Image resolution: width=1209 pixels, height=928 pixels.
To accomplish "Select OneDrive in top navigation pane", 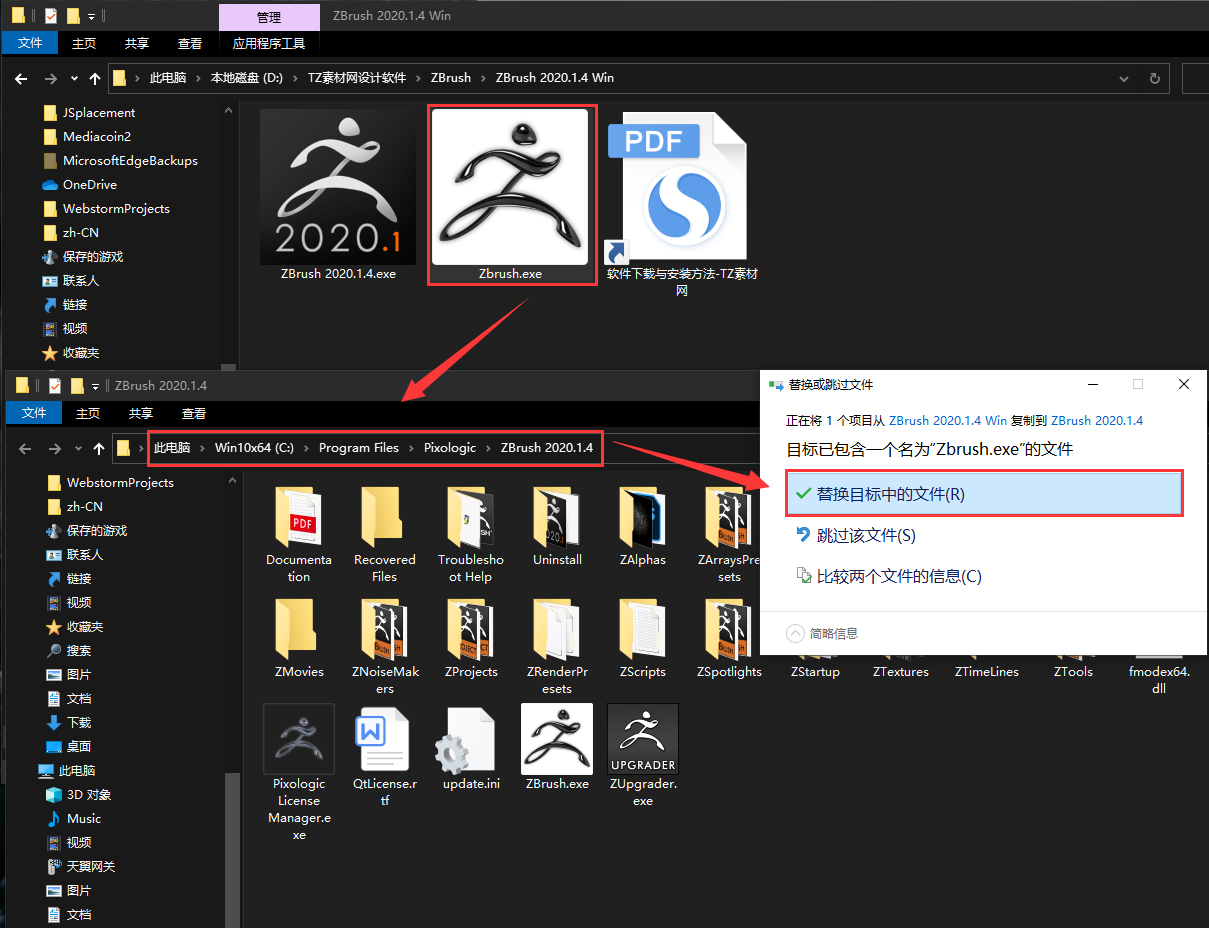I will coord(90,185).
